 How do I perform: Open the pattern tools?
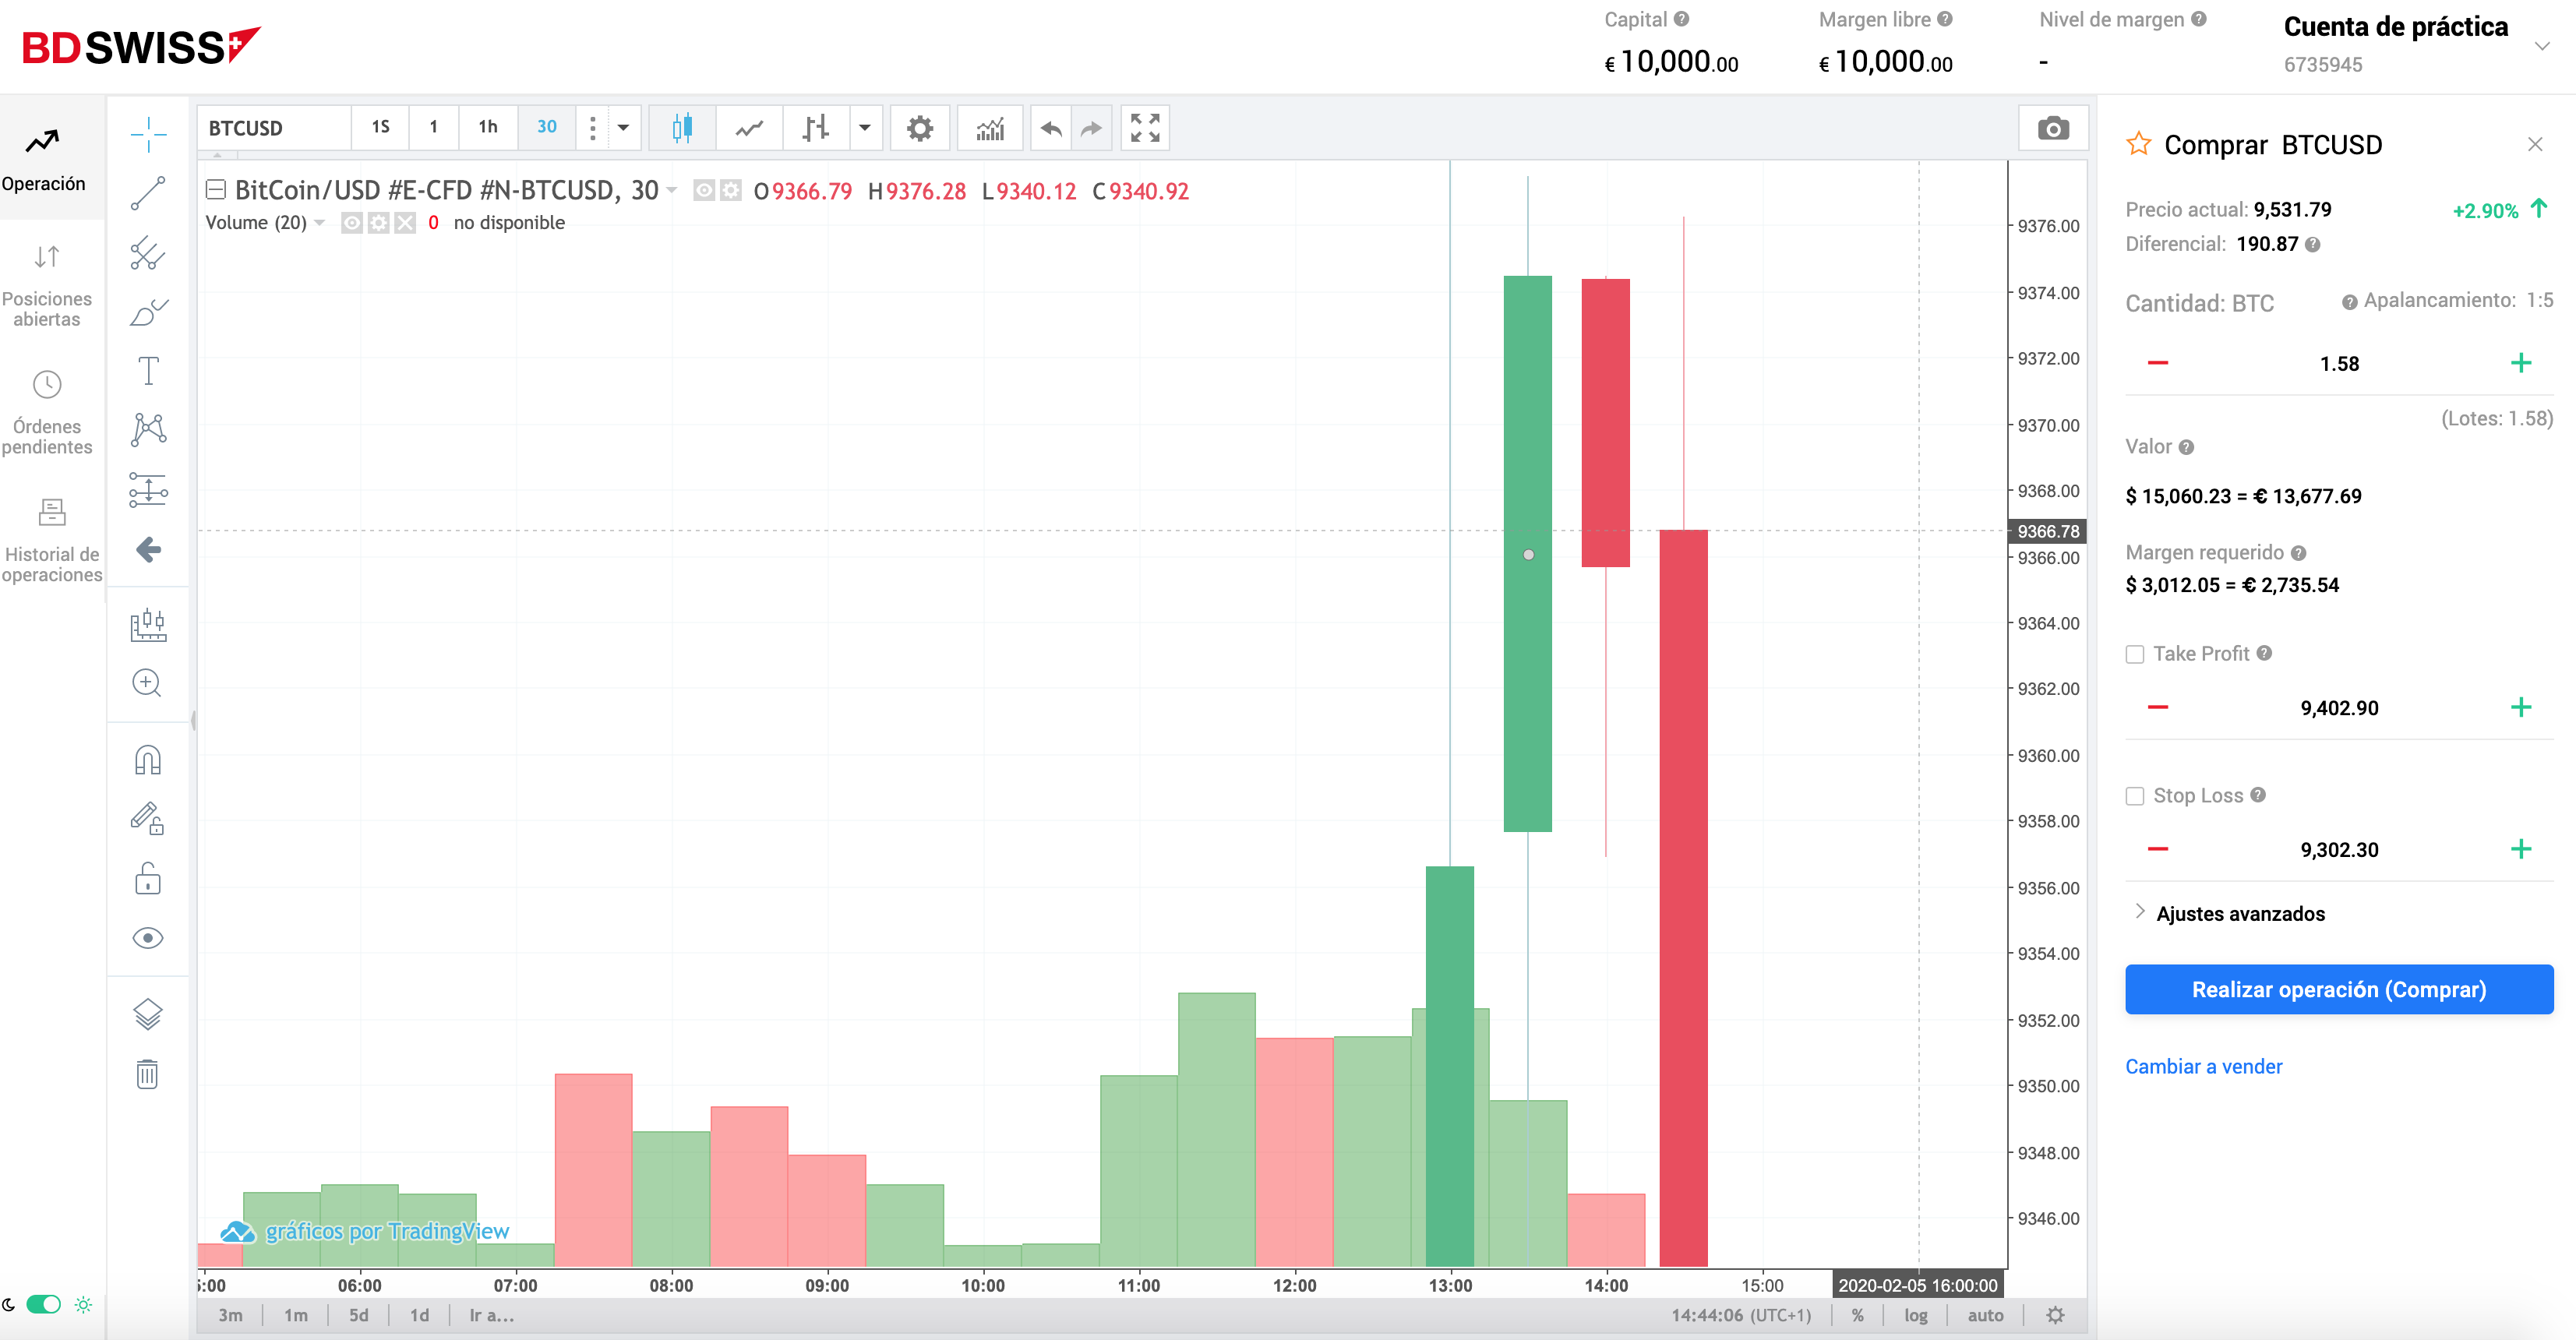tap(148, 430)
